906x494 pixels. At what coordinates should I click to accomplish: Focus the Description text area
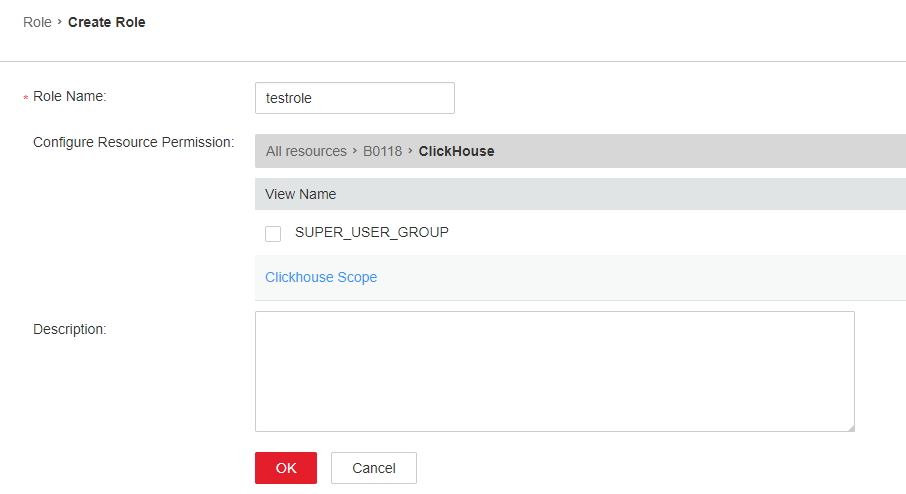[x=555, y=372]
